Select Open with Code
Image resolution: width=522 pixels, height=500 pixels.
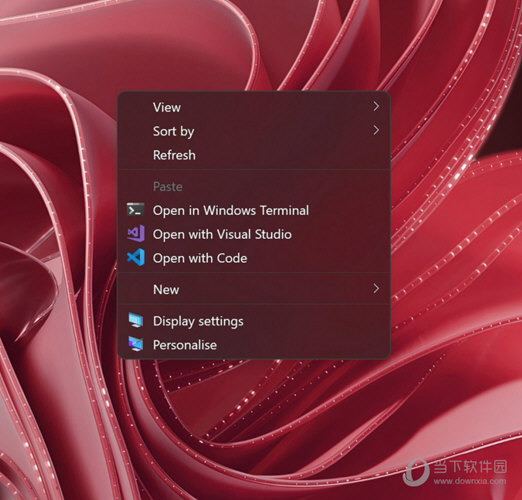[254, 258]
